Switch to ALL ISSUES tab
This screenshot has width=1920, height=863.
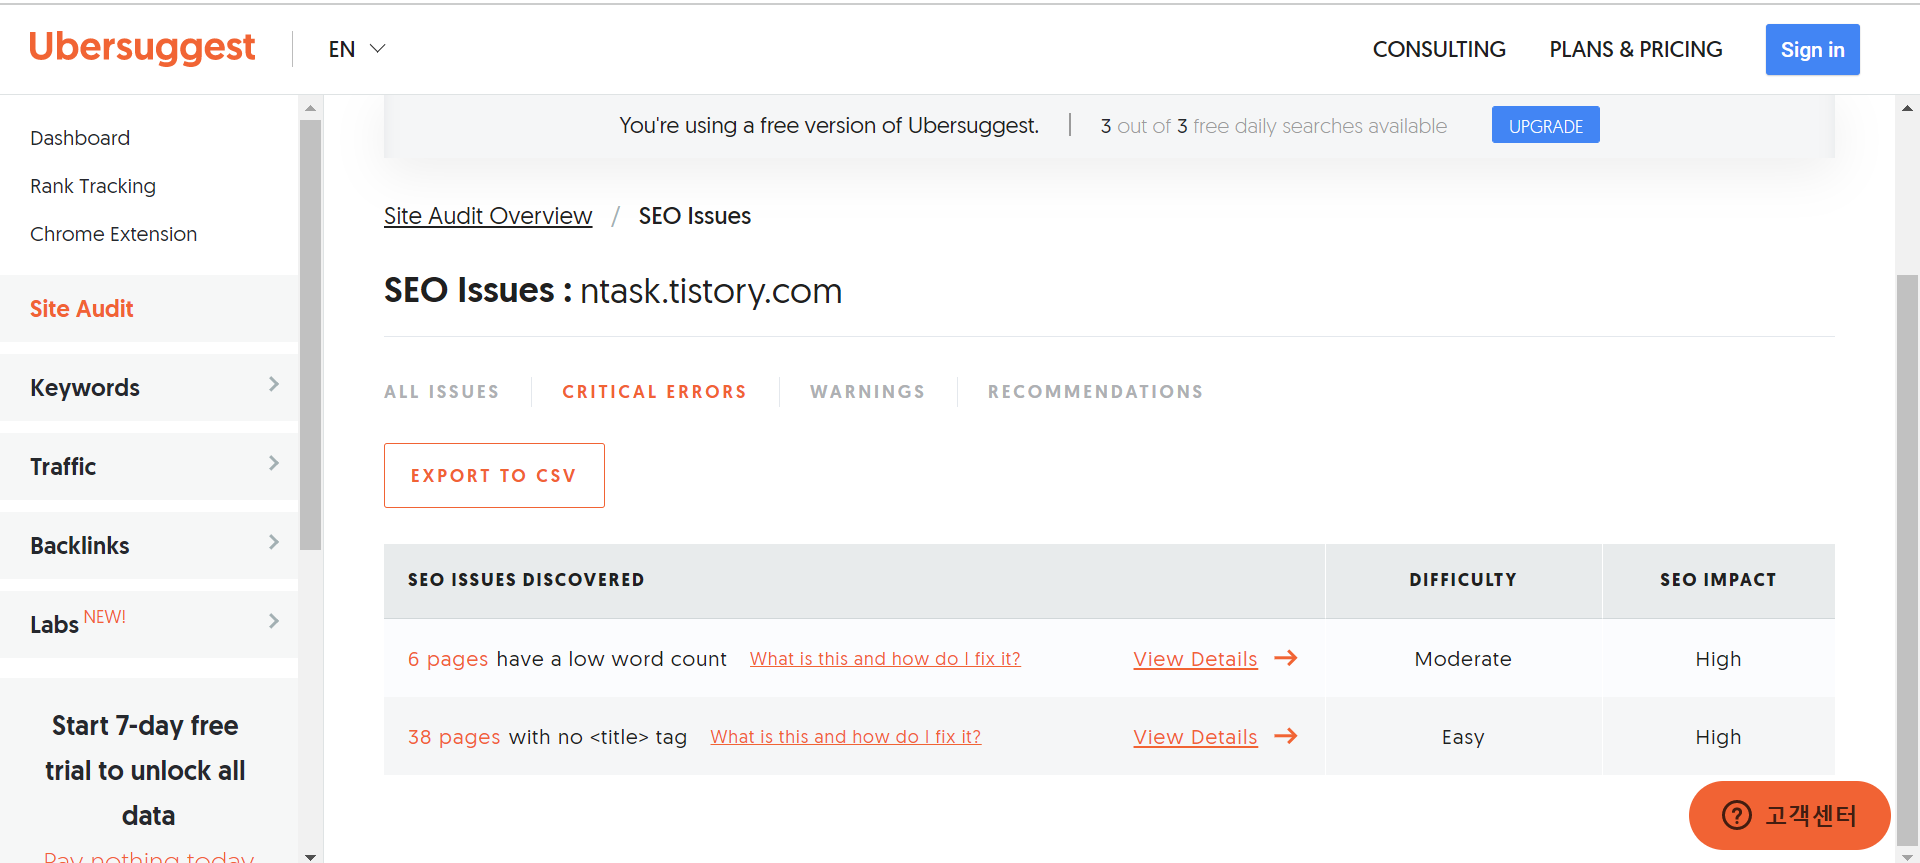[441, 392]
